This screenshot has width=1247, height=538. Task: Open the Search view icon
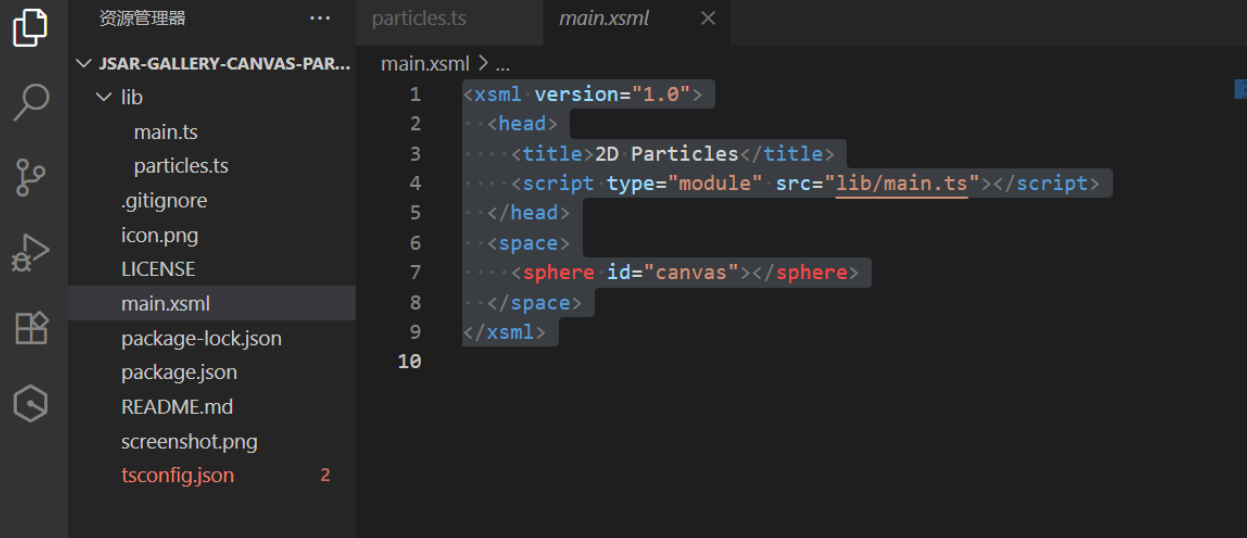[x=31, y=102]
